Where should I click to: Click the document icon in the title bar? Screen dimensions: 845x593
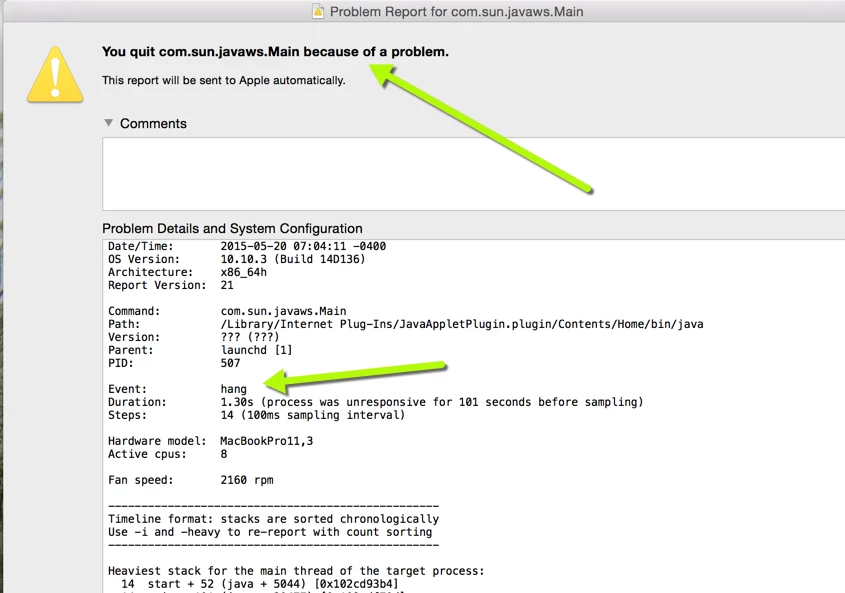(318, 11)
